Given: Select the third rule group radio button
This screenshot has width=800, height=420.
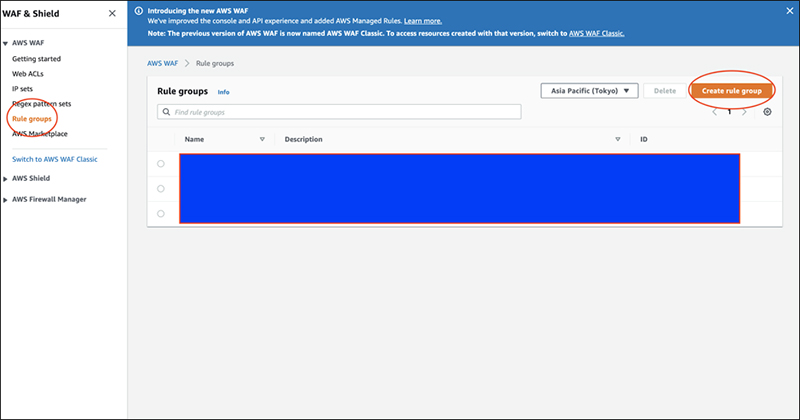Looking at the screenshot, I should coord(161,213).
